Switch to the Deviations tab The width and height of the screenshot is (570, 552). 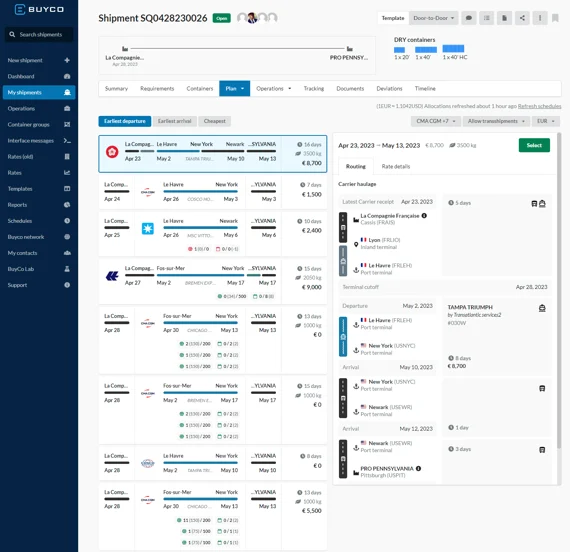click(x=389, y=88)
